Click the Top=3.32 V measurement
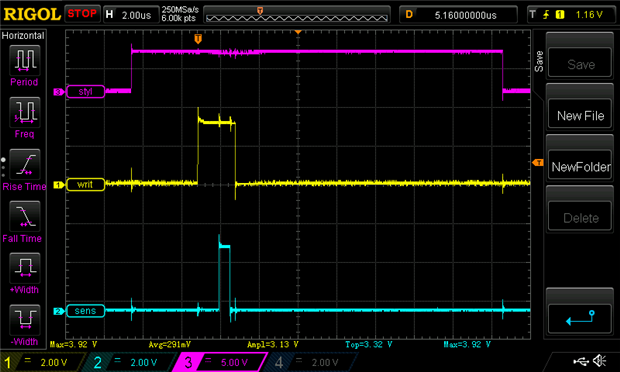The height and width of the screenshot is (372, 620). pyautogui.click(x=369, y=344)
